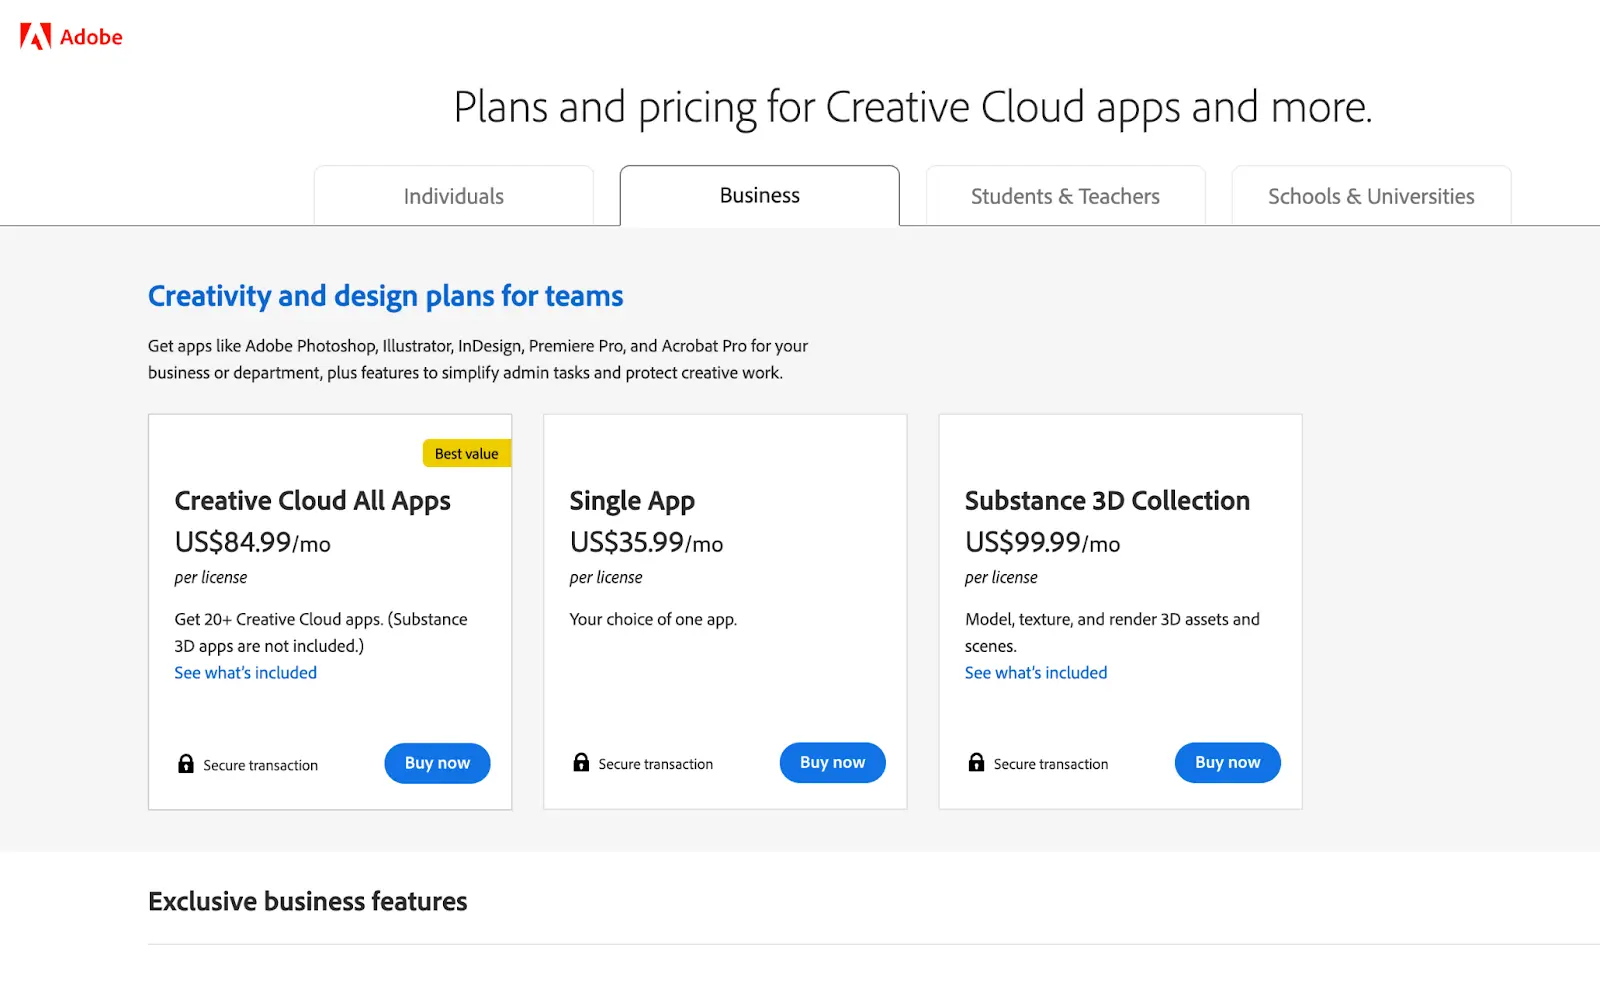
Task: Click the Single App plan heading
Action: (631, 501)
